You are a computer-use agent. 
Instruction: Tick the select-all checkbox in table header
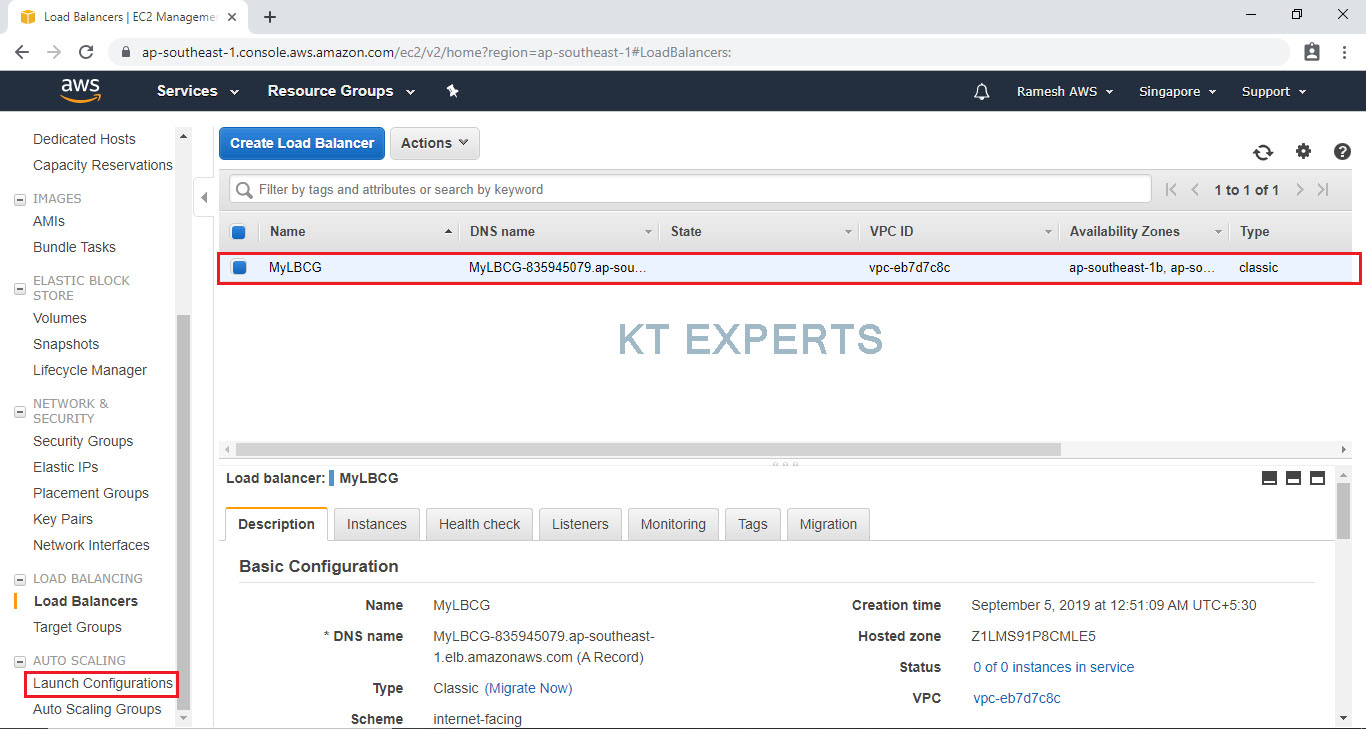(238, 232)
